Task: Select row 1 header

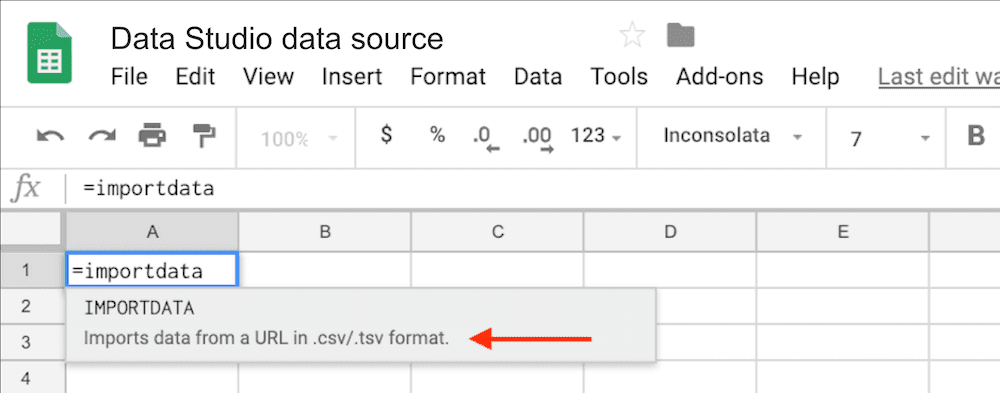Action: coord(33,270)
